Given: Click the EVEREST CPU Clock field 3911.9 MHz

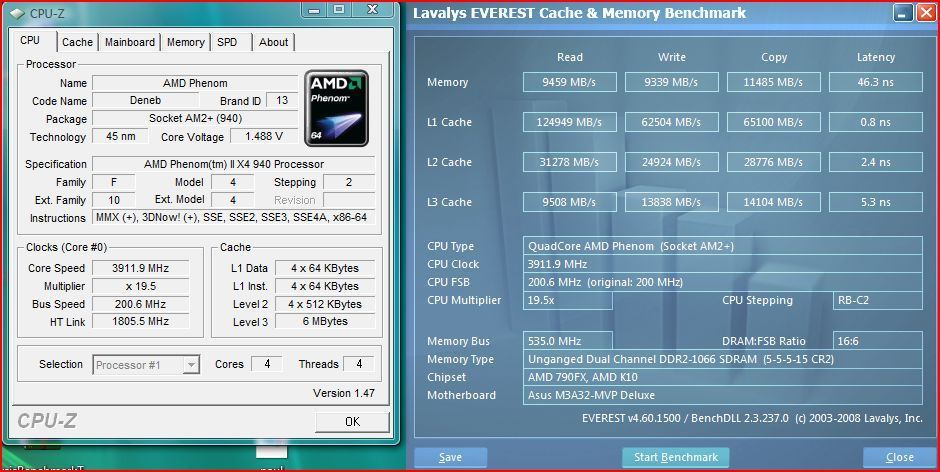Looking at the screenshot, I should 722,264.
